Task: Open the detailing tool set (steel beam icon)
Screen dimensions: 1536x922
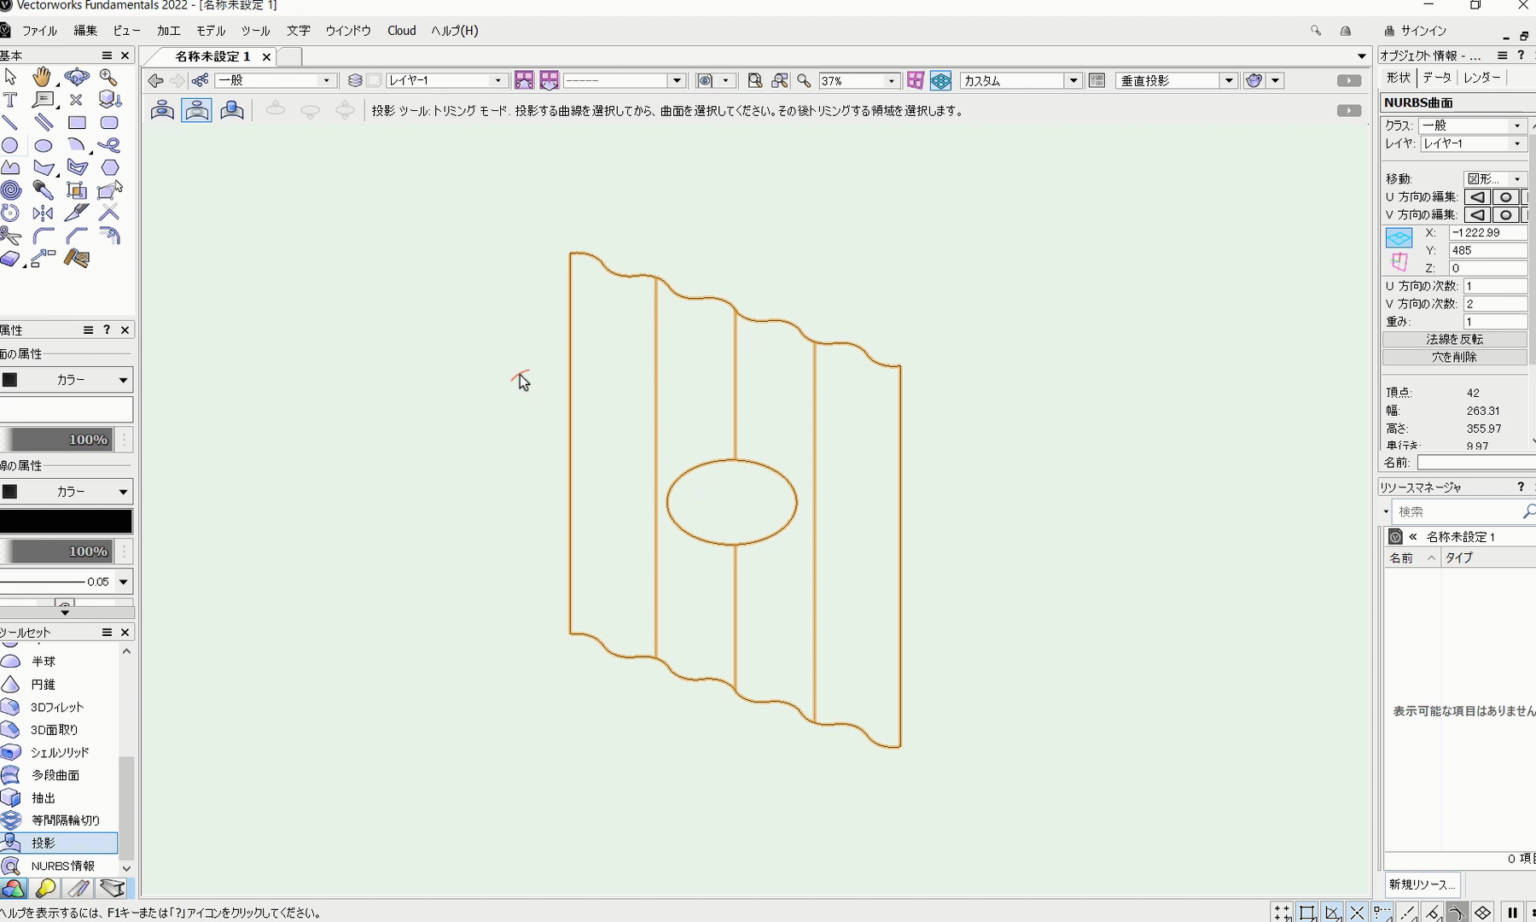Action: coord(112,888)
